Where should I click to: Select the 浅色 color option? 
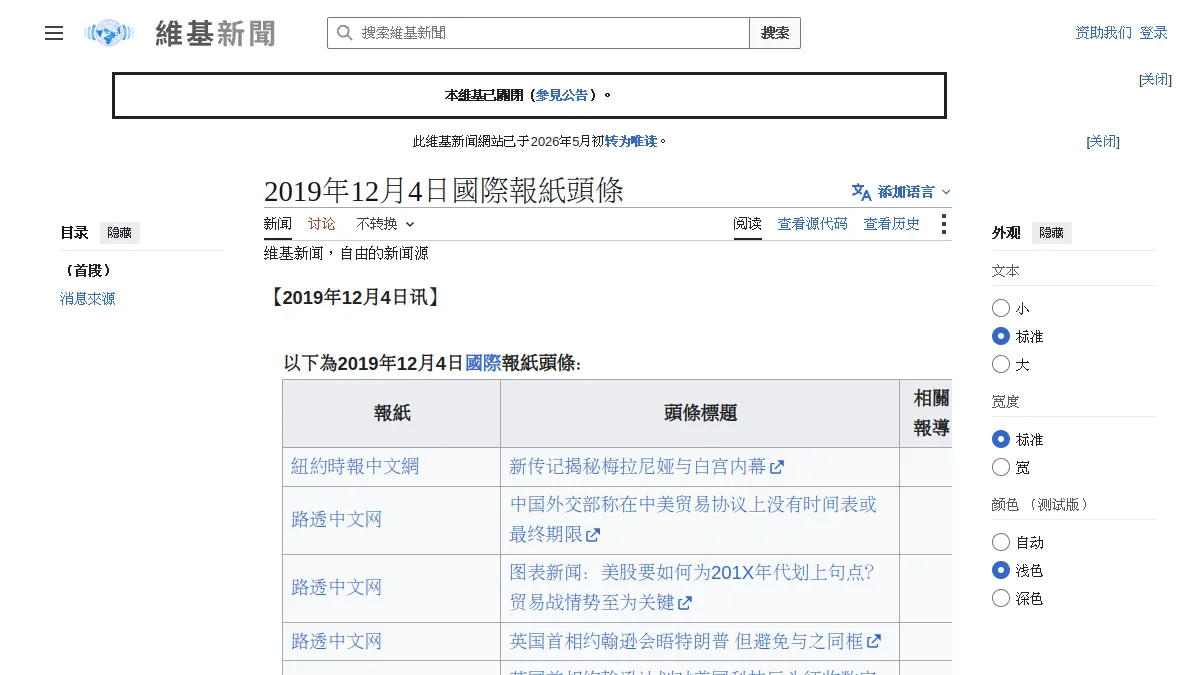pos(1001,570)
